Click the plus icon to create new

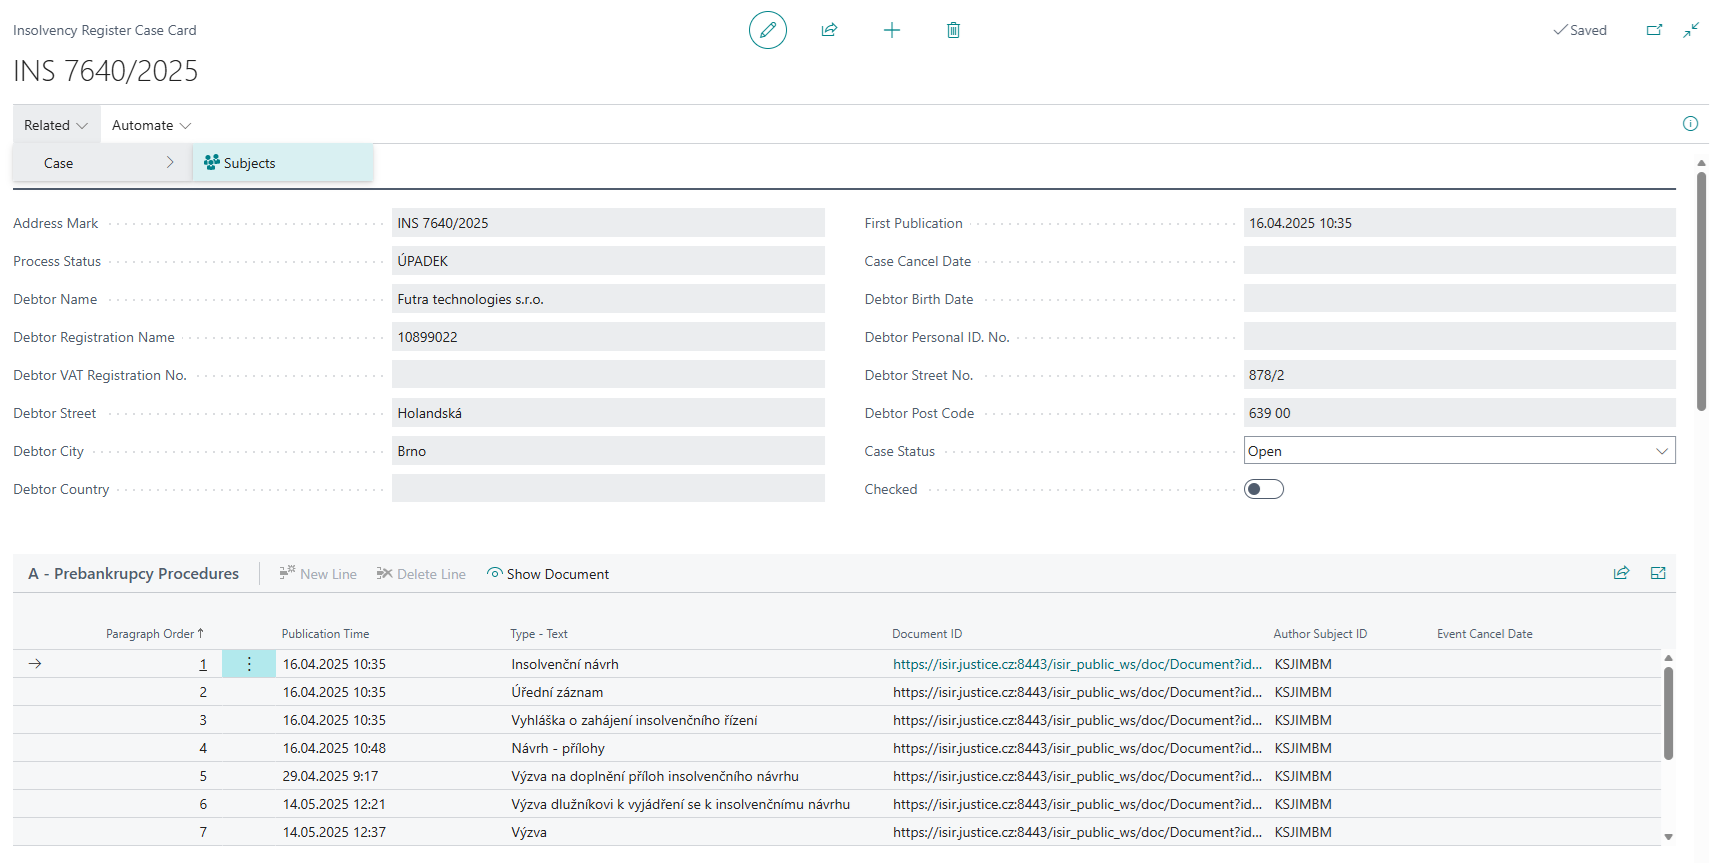click(891, 30)
